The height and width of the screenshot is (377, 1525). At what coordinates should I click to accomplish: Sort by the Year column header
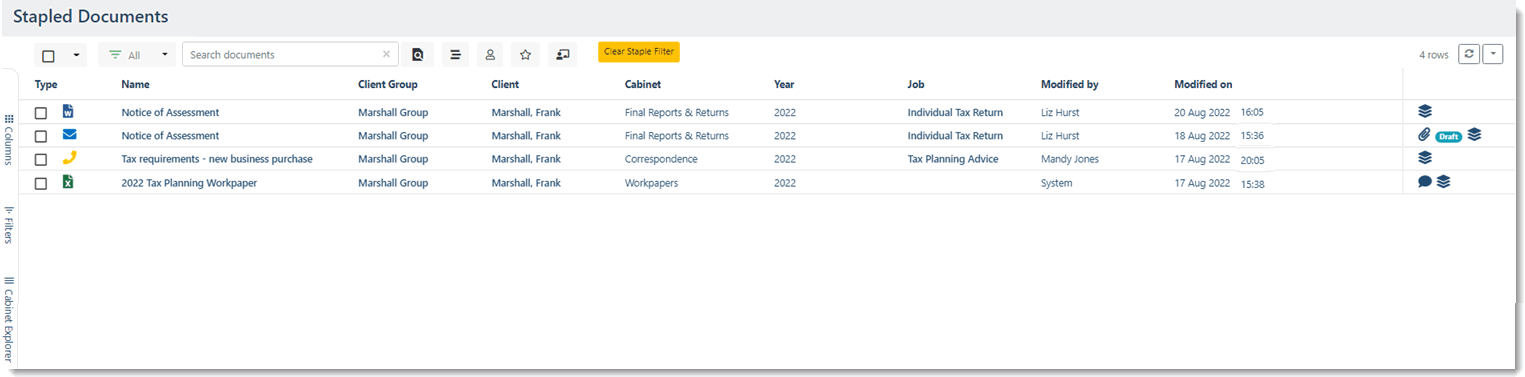point(784,85)
